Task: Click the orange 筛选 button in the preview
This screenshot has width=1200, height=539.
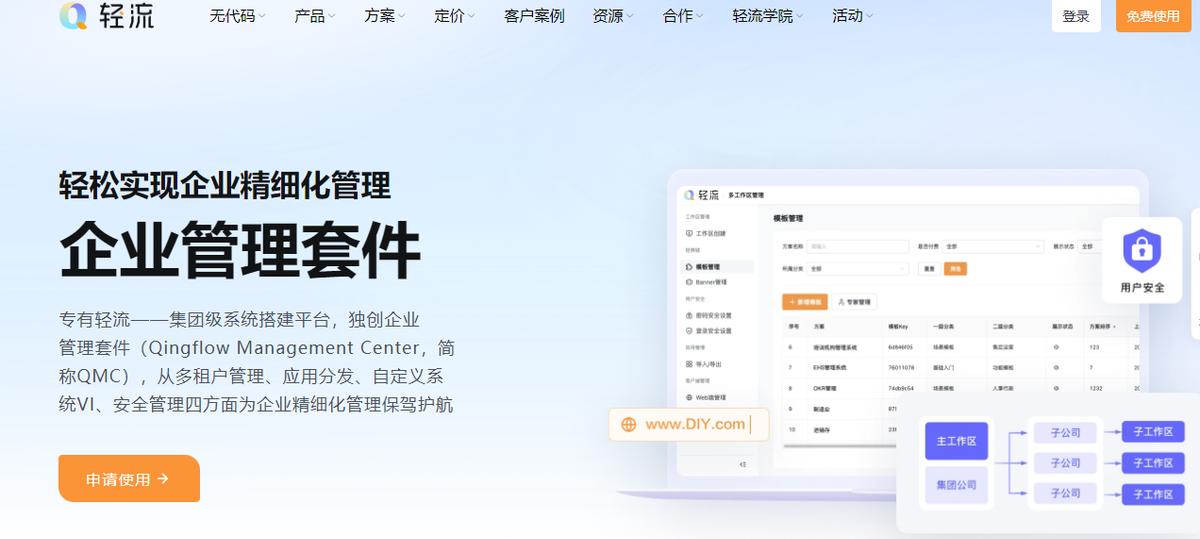Action: [x=955, y=268]
